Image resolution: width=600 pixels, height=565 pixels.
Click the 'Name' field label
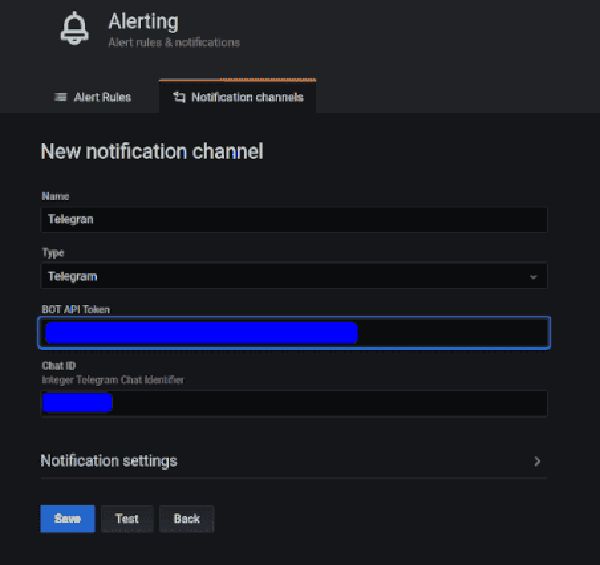click(x=55, y=196)
